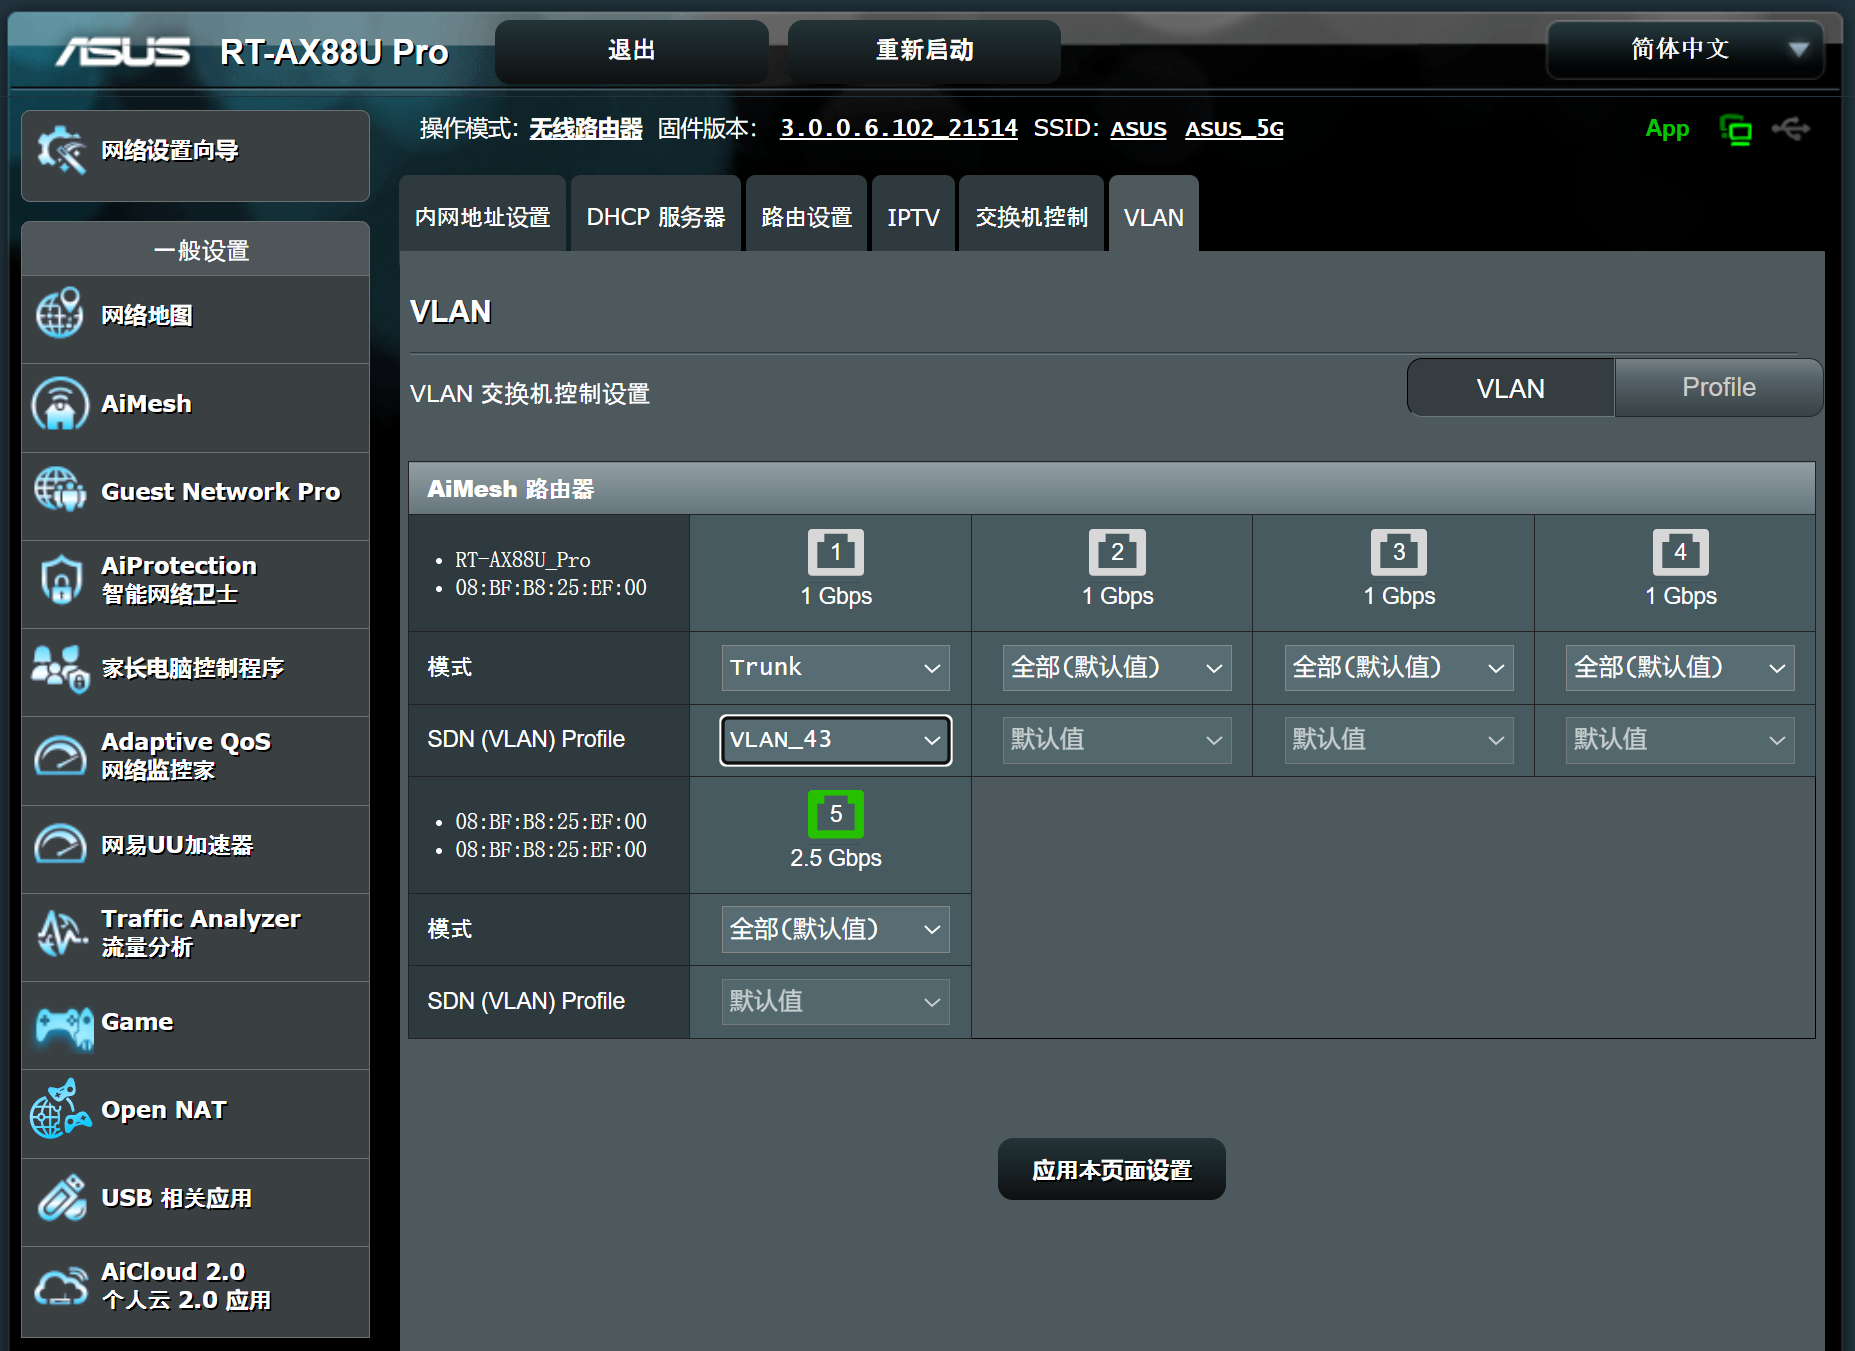The image size is (1855, 1351).
Task: Select the green 2.5 Gbps port 5 icon
Action: 835,814
